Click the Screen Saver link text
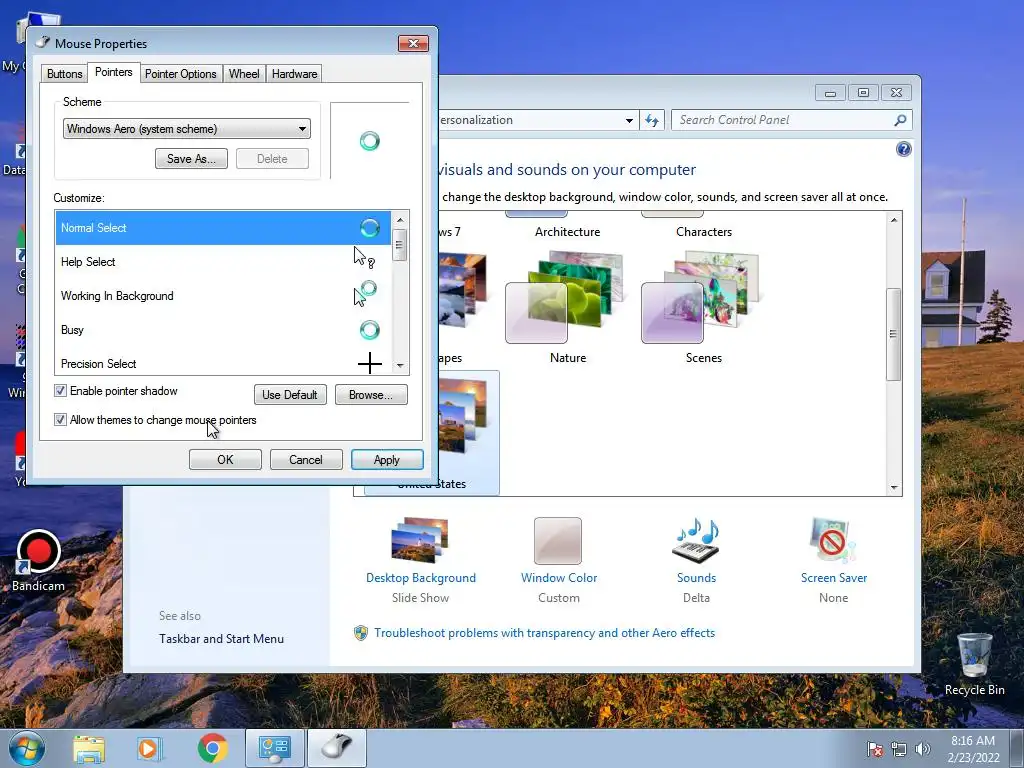This screenshot has height=768, width=1024. pos(834,578)
